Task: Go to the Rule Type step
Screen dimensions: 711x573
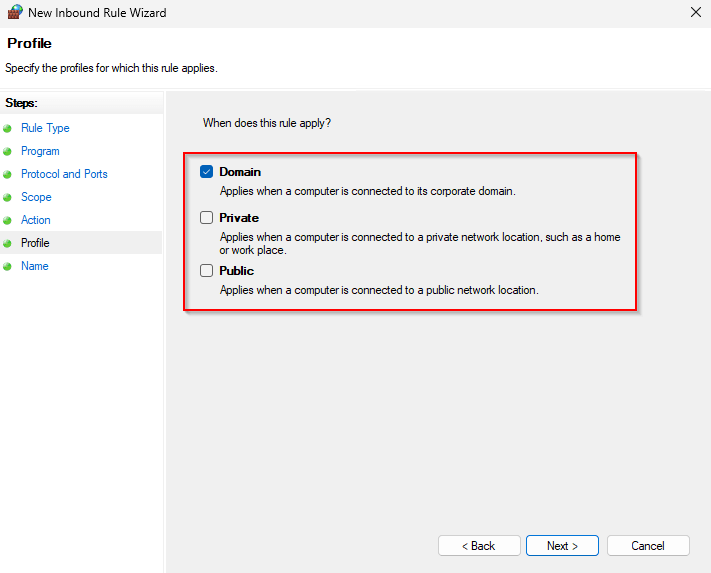Action: point(45,128)
